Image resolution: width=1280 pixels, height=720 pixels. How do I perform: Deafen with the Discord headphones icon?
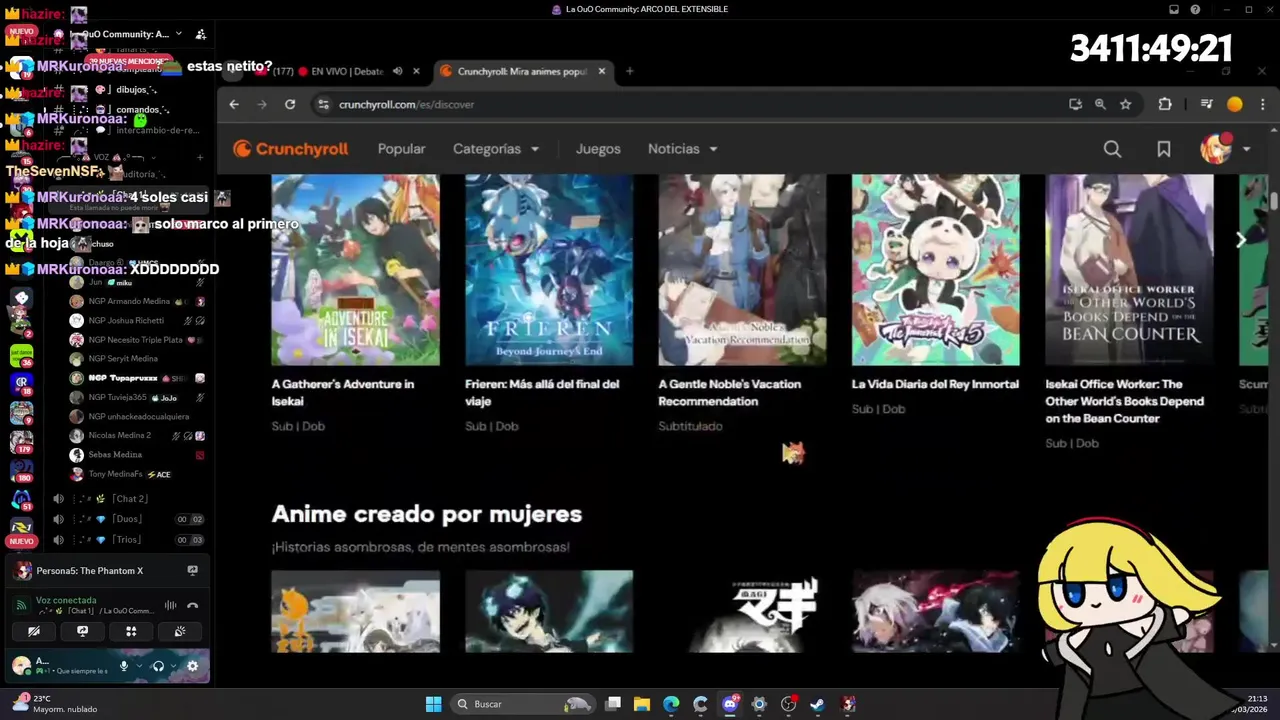tap(158, 666)
